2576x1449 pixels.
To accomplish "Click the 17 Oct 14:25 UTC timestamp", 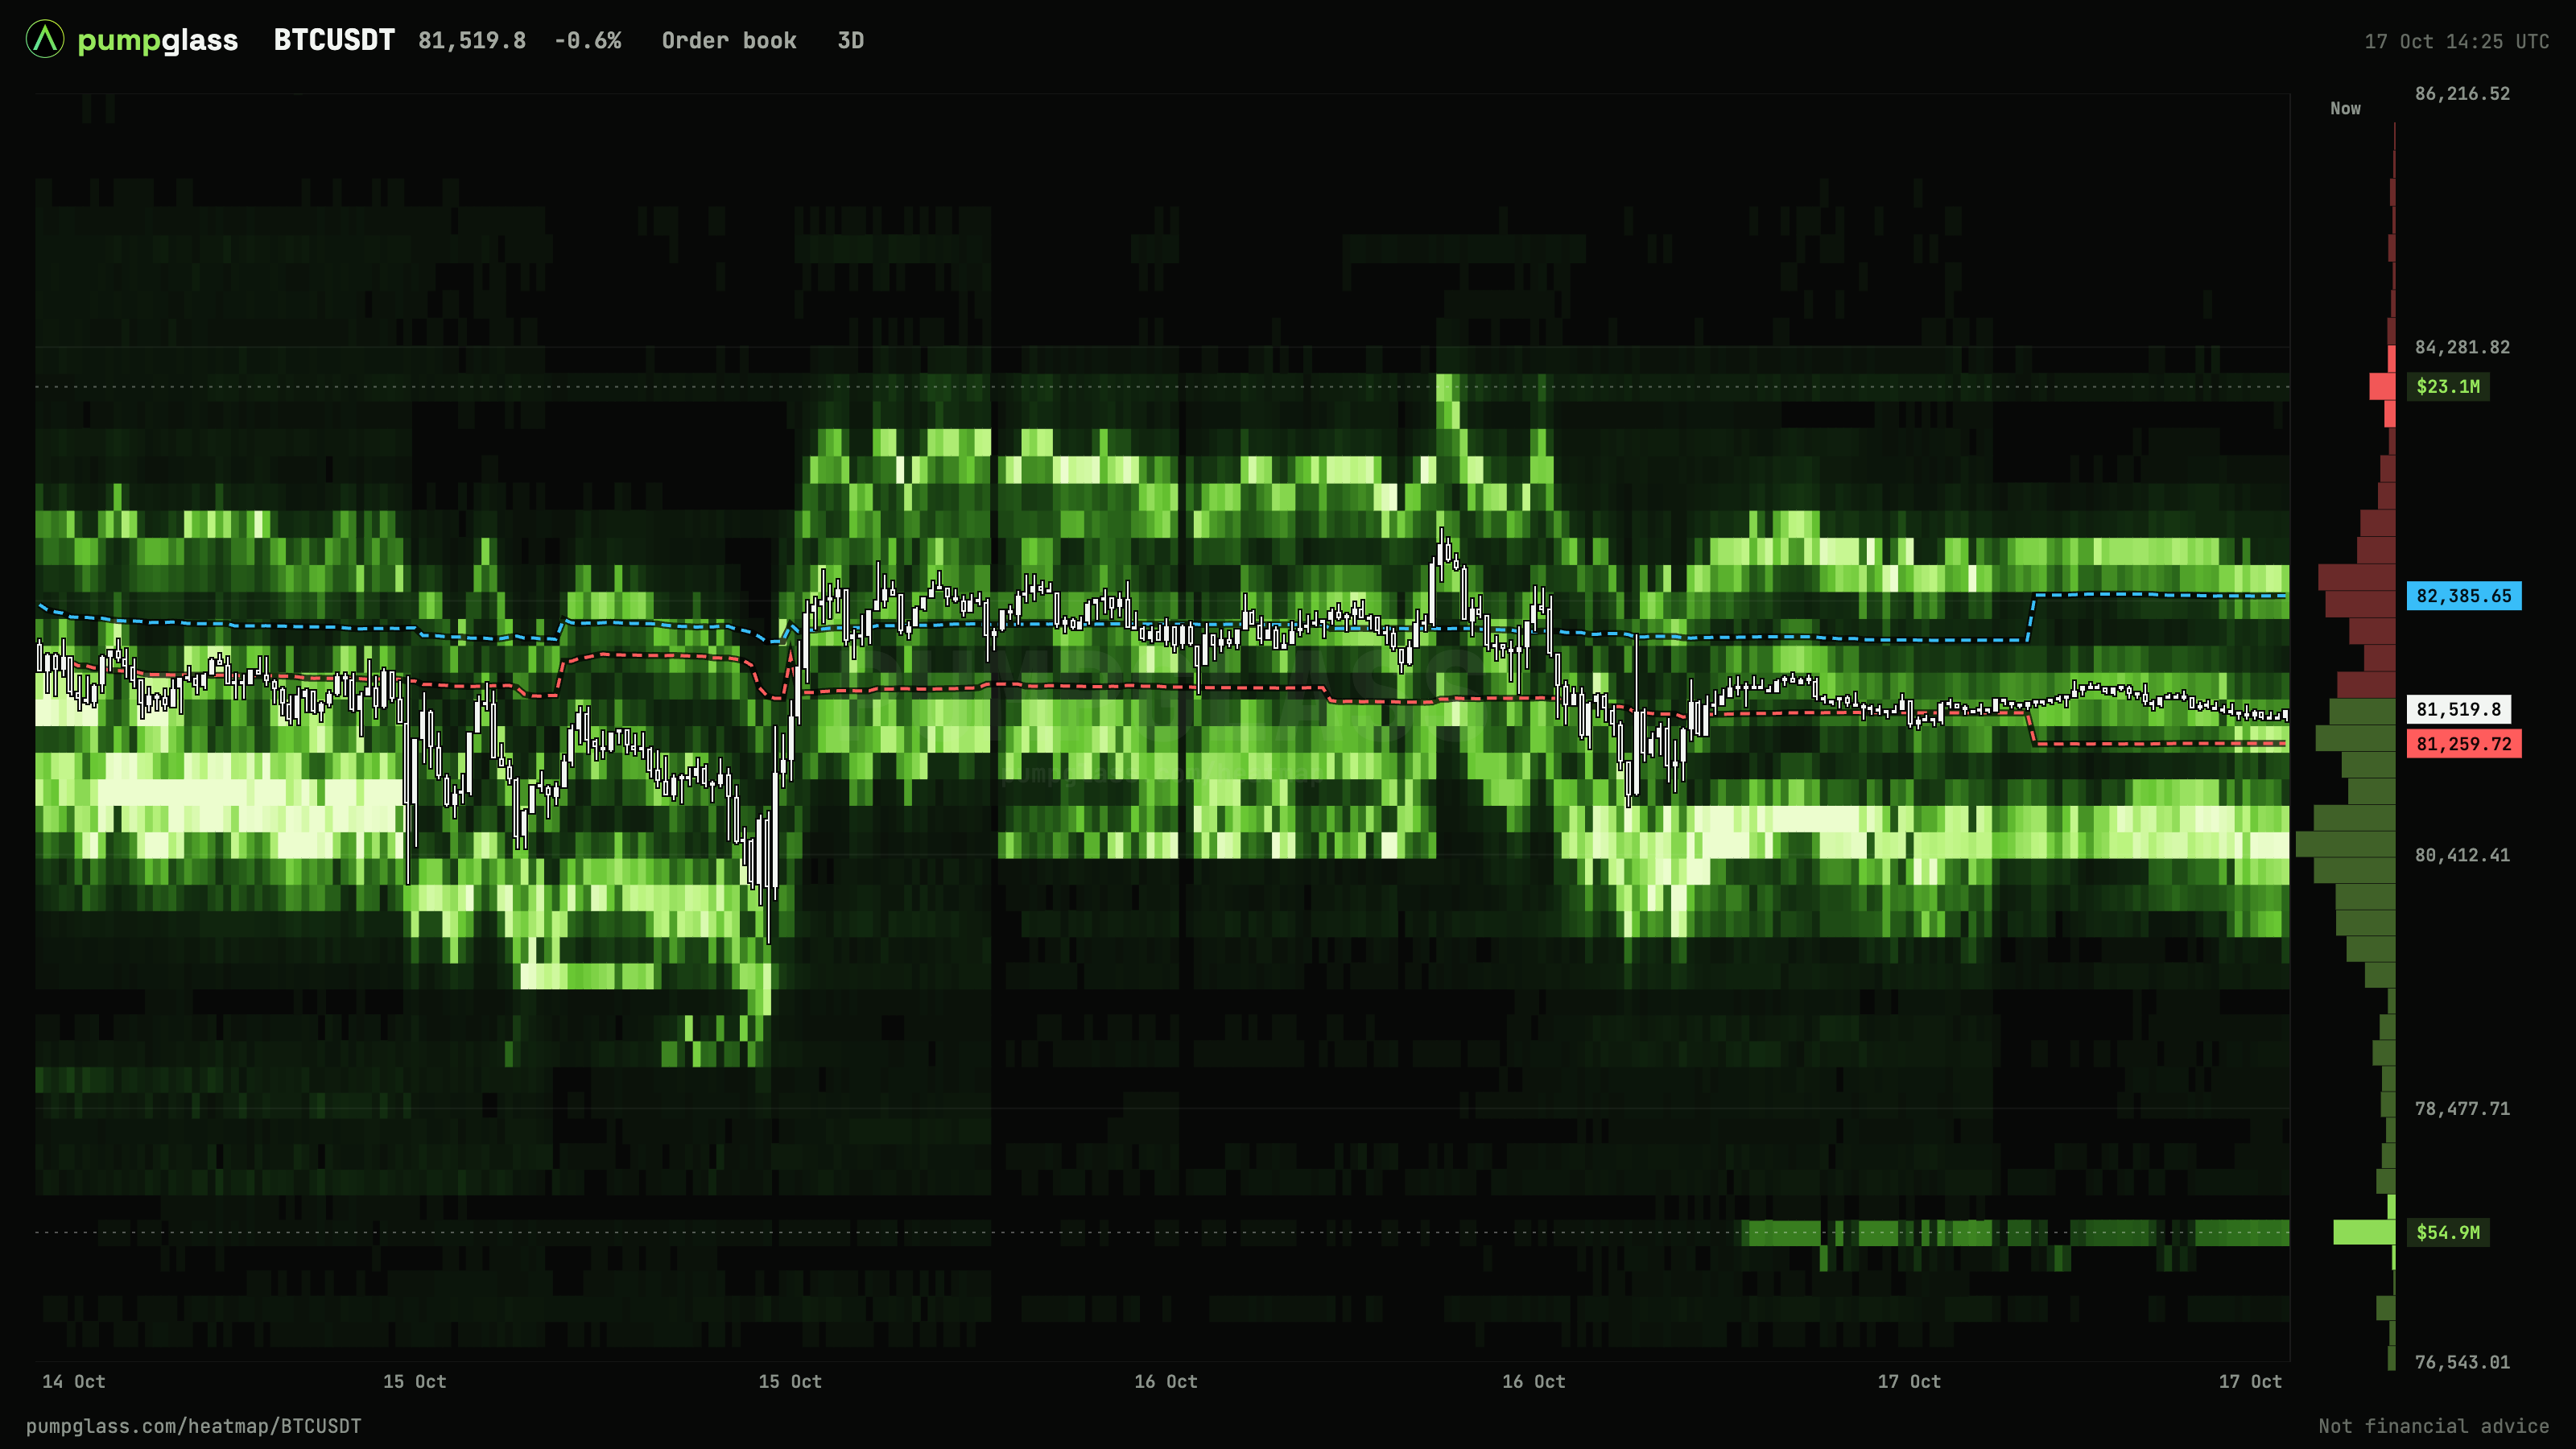I will pos(2456,42).
